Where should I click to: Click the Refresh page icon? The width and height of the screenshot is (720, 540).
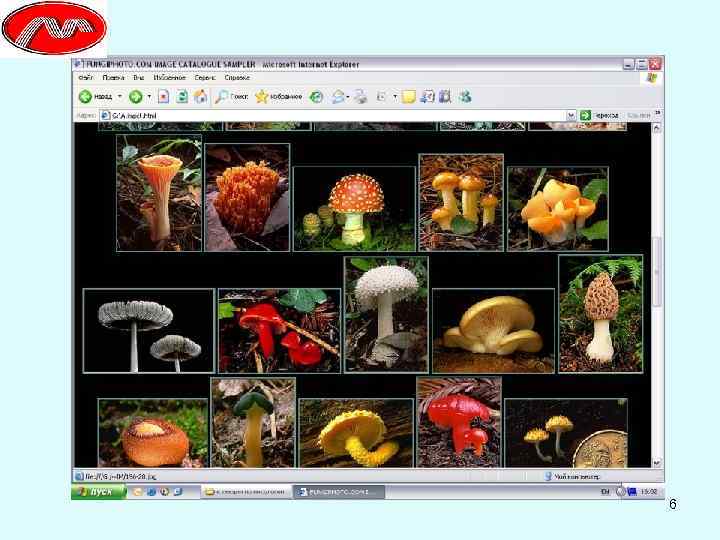tap(182, 97)
